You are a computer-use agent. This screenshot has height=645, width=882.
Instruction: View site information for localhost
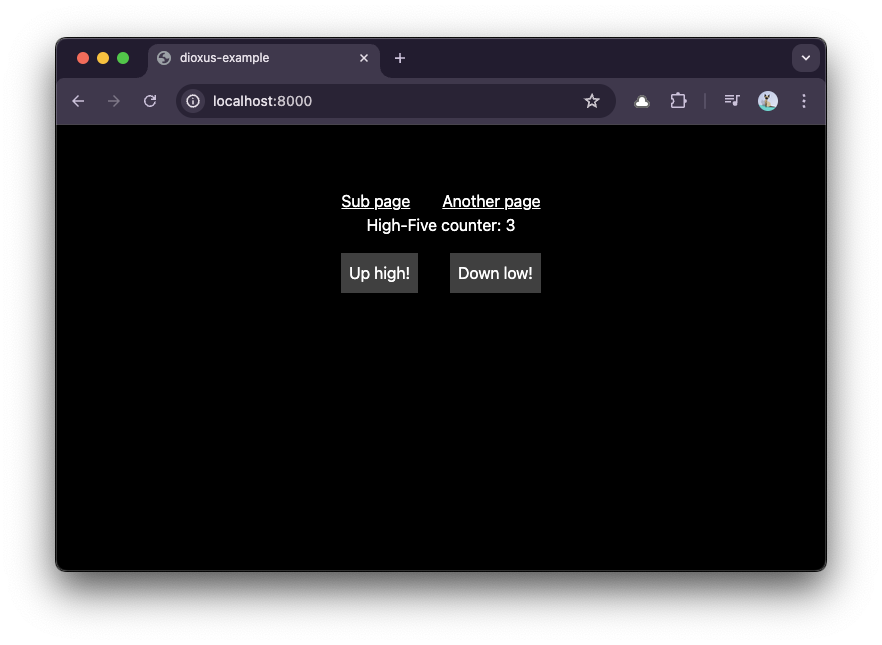pos(193,101)
